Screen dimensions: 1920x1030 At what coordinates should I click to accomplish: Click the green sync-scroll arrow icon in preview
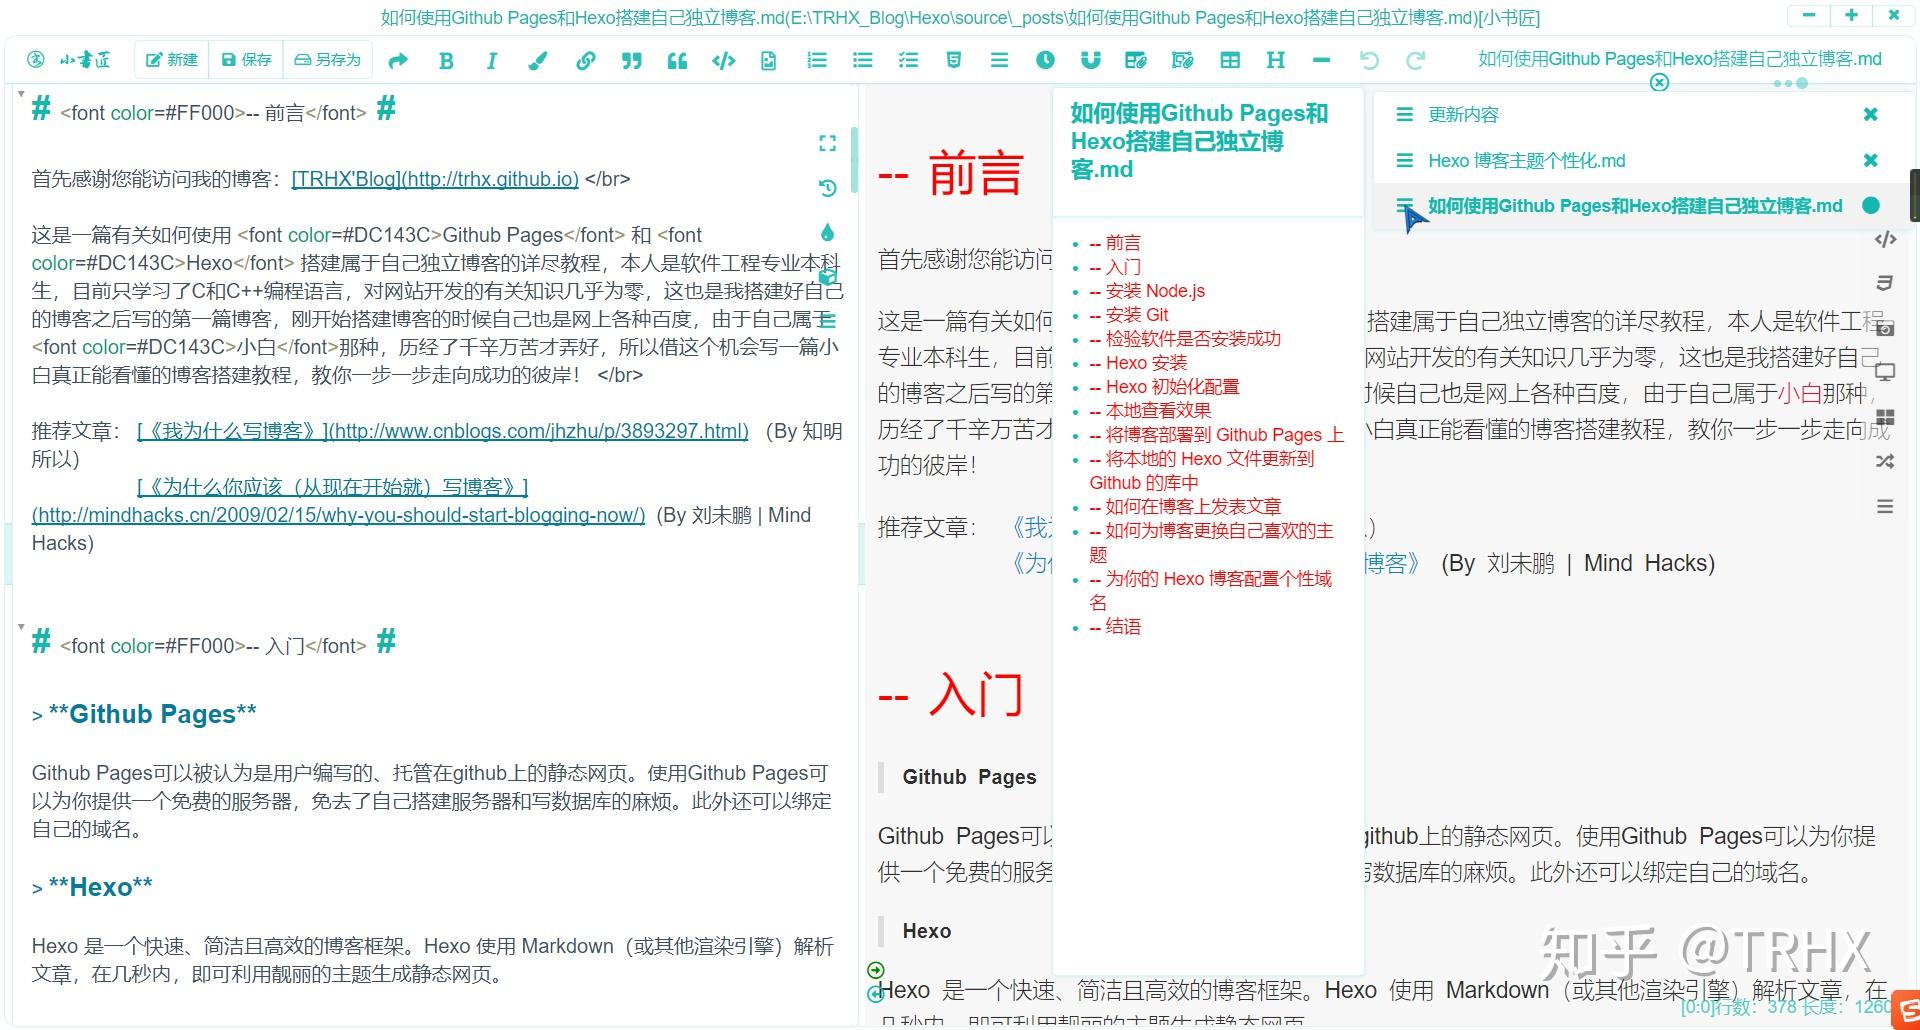click(876, 969)
